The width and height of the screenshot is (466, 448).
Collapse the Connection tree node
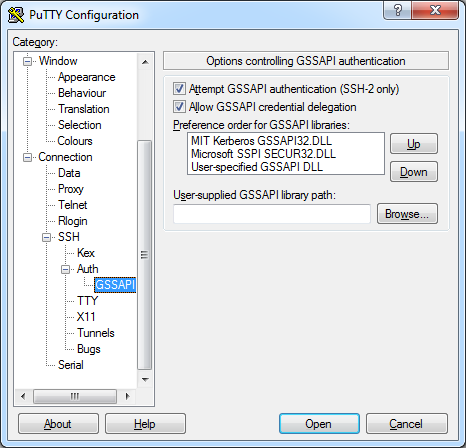click(27, 157)
